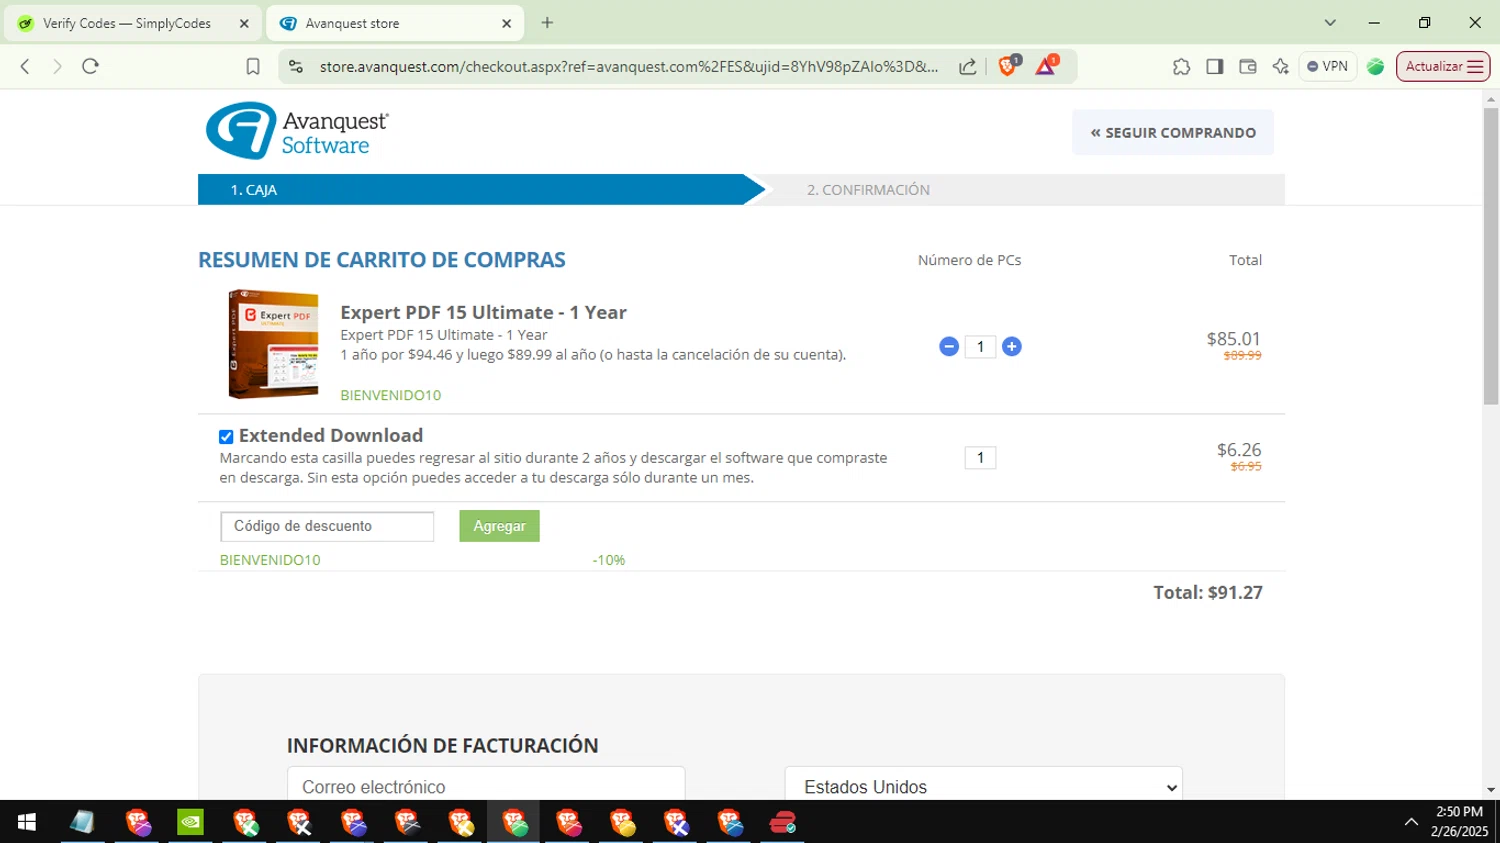Toggle the browser sidebar panel icon
The image size is (1500, 843).
point(1214,66)
